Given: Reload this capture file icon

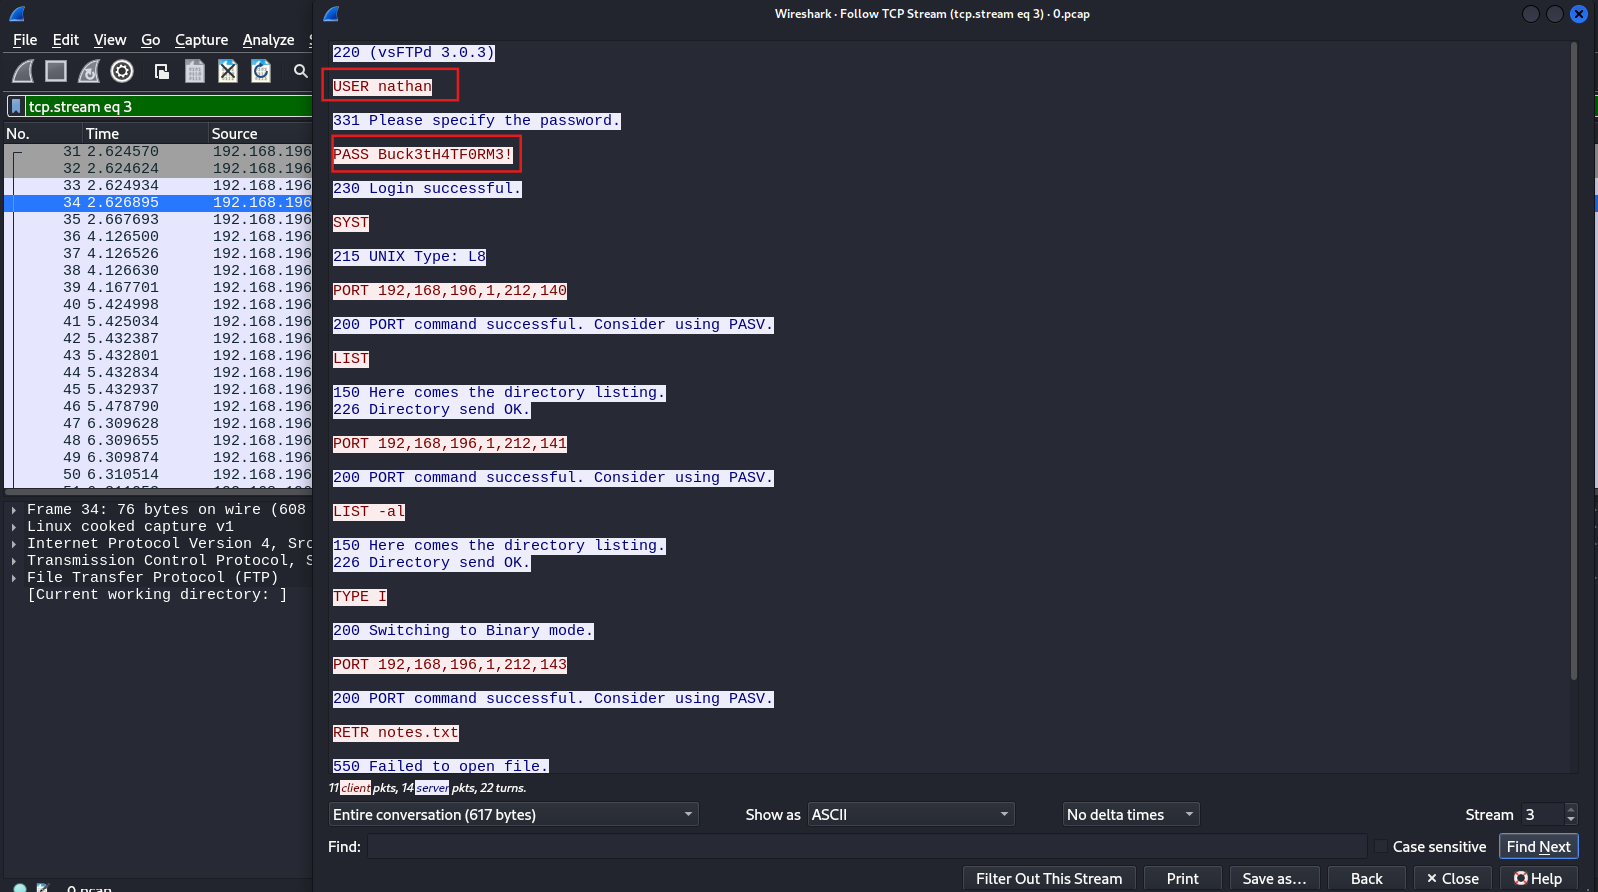Looking at the screenshot, I should pyautogui.click(x=261, y=71).
